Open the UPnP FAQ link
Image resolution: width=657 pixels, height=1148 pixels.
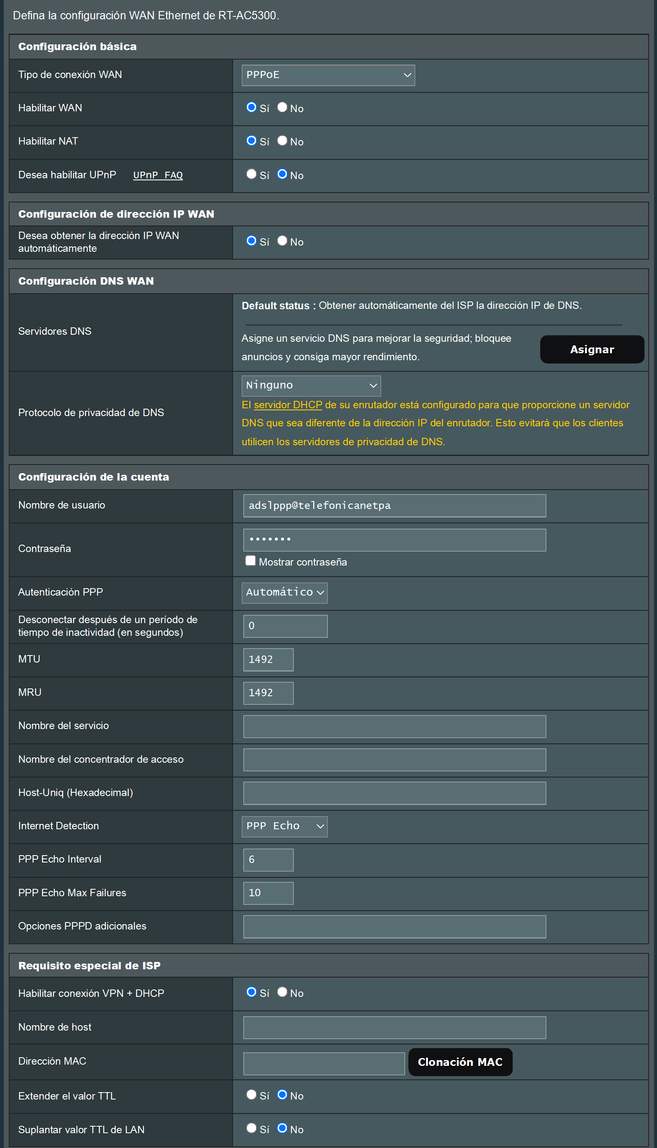click(159, 175)
